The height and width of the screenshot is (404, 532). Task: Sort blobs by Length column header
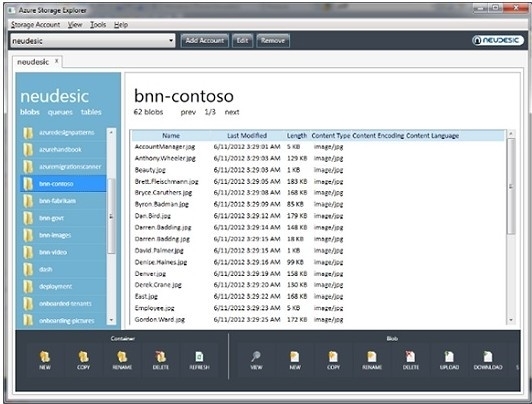click(297, 136)
